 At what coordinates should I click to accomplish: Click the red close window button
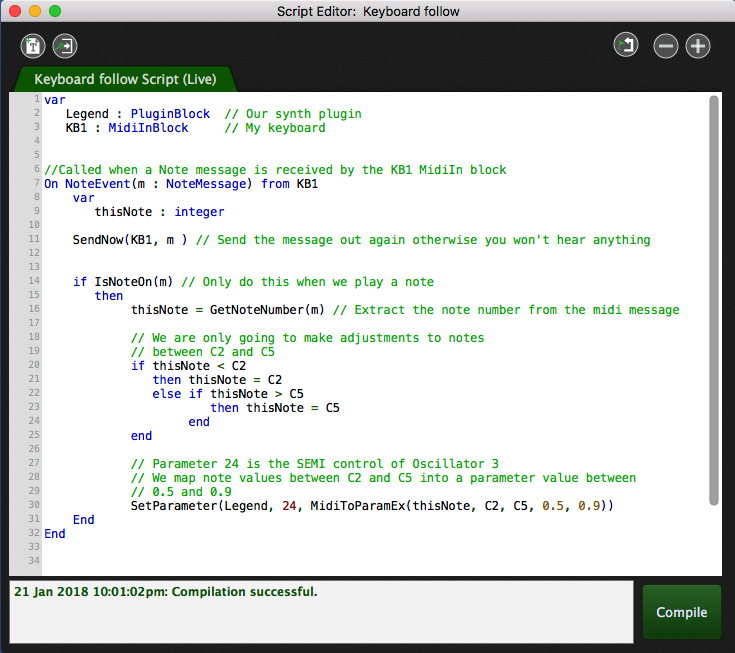[15, 11]
